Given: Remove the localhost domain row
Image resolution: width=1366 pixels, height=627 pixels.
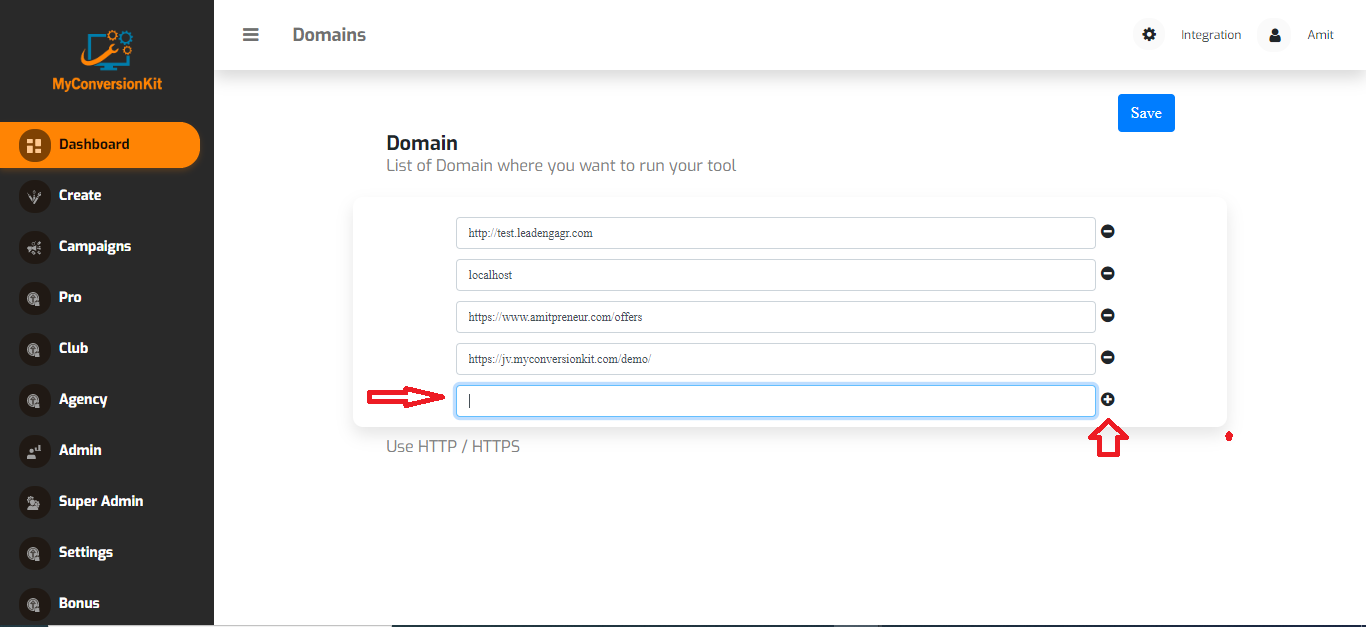Looking at the screenshot, I should coord(1108,273).
